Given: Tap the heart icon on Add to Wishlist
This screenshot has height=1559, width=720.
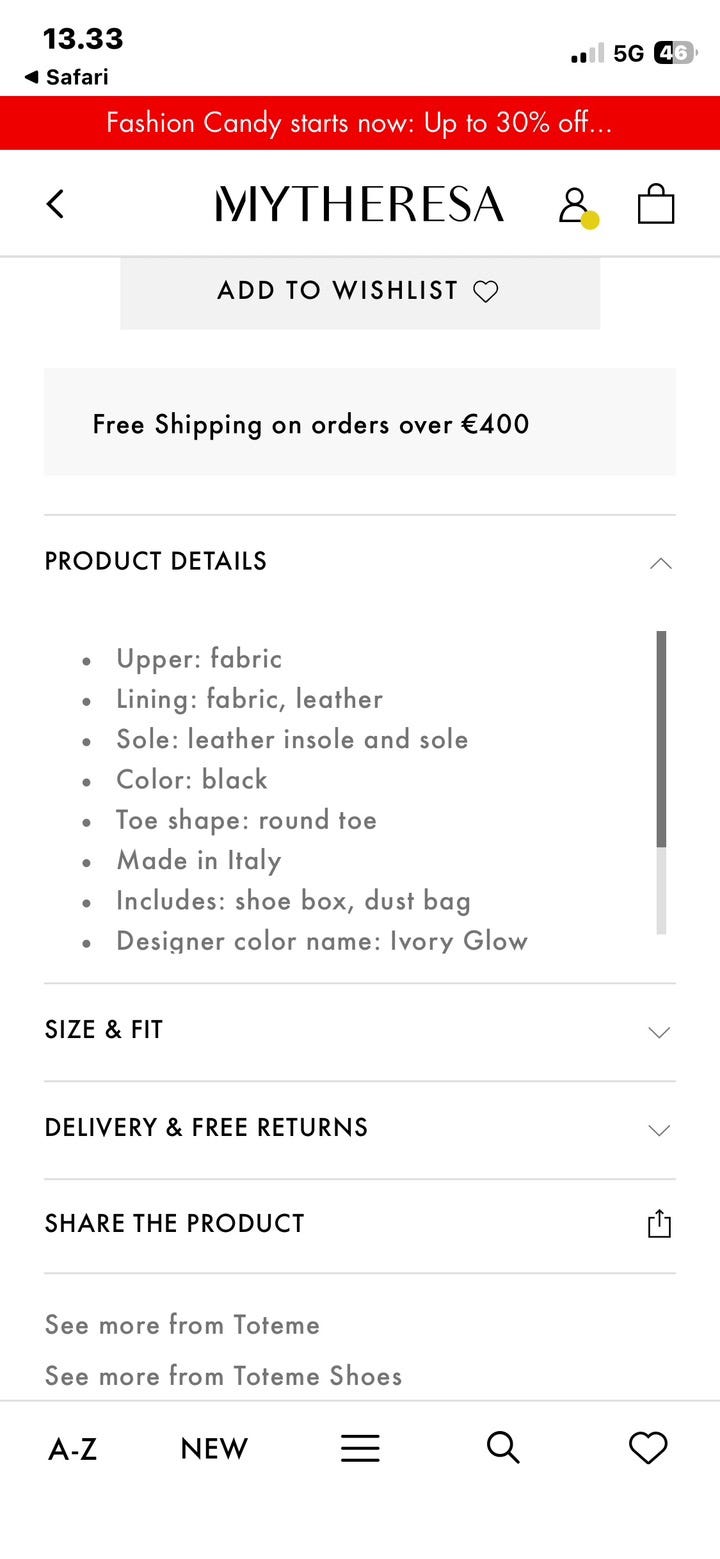Looking at the screenshot, I should pyautogui.click(x=487, y=291).
